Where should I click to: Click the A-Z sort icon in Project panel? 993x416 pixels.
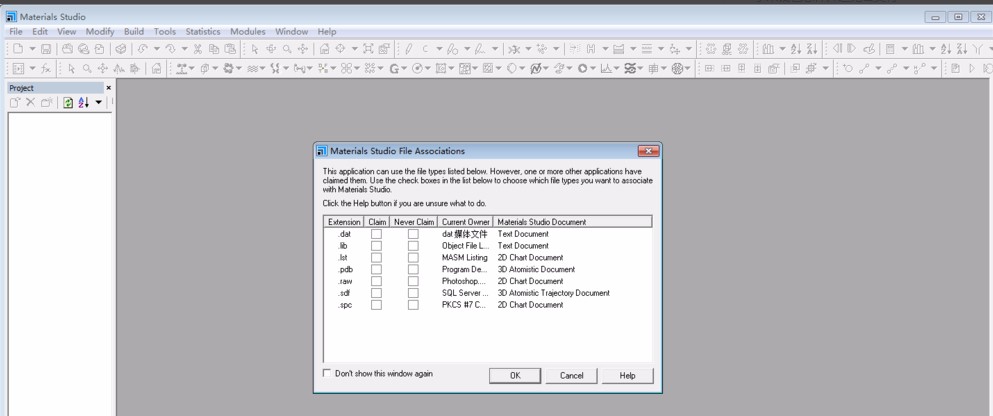click(x=84, y=103)
